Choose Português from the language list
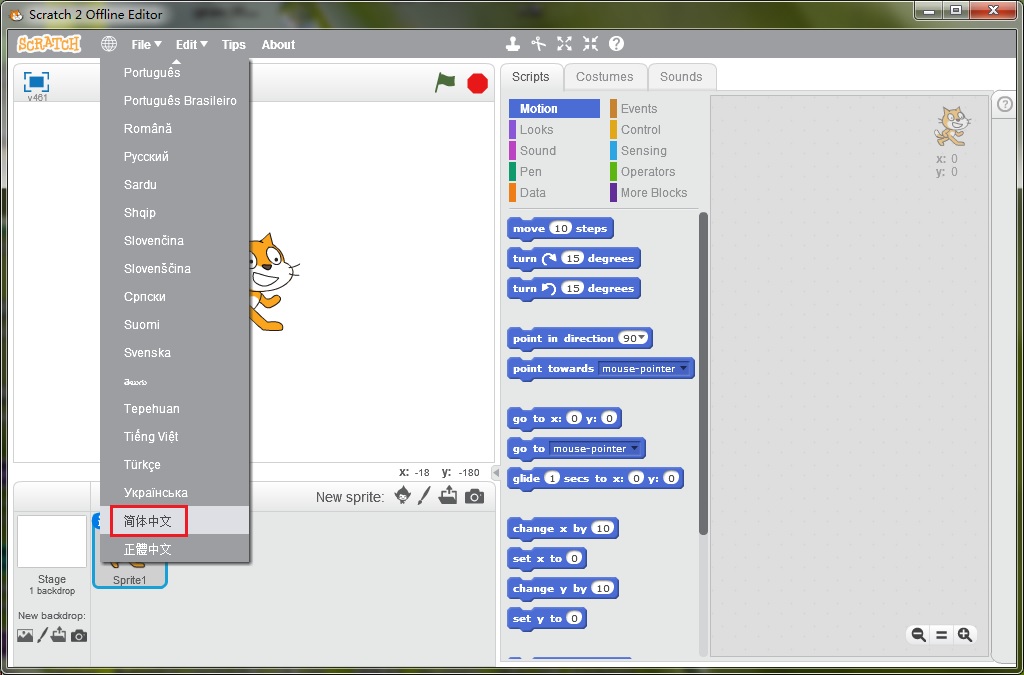Screen dimensions: 1024x675 tap(175, 72)
